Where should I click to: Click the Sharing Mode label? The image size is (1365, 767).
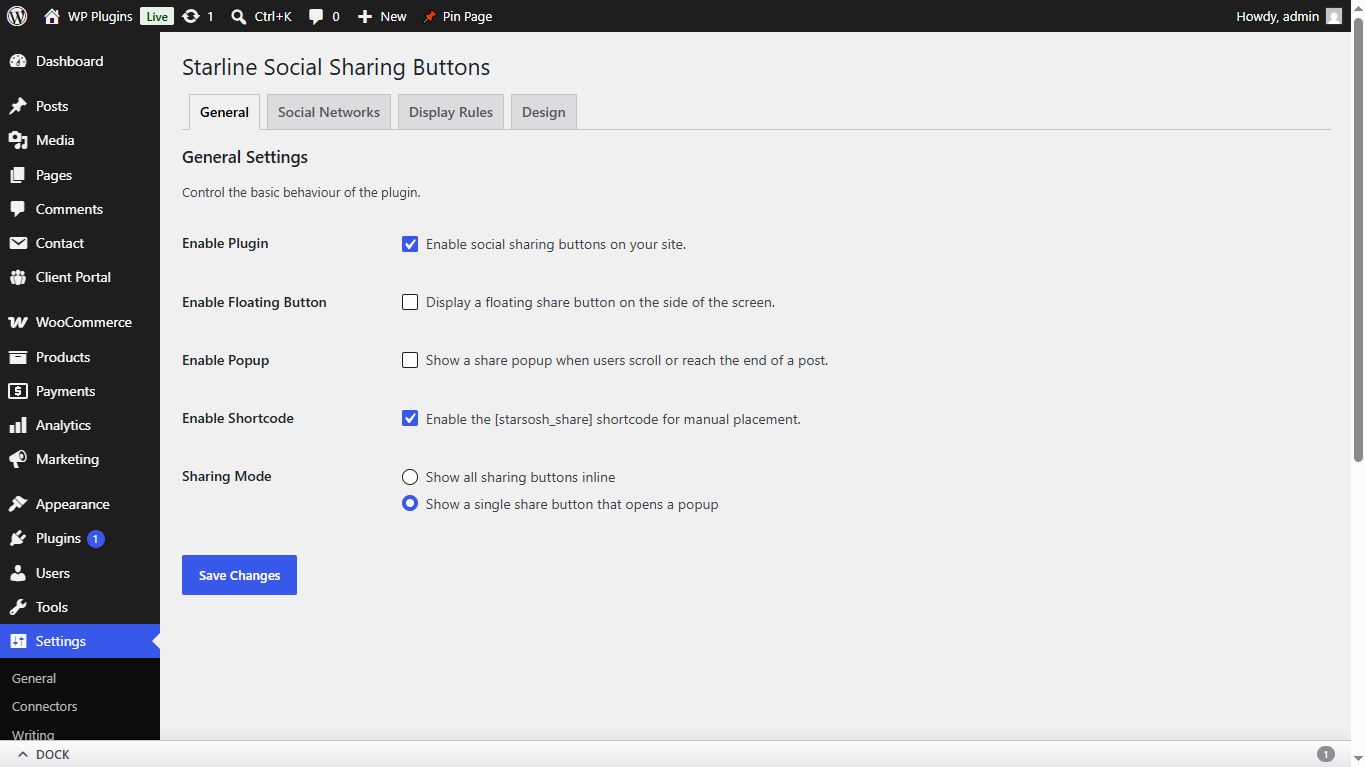(x=227, y=476)
